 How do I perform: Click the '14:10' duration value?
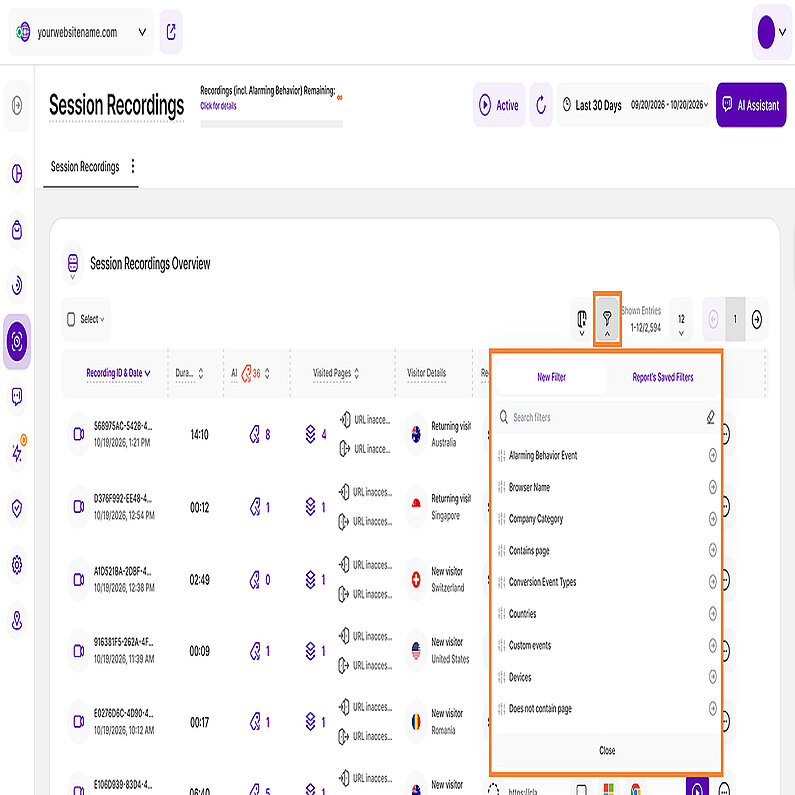(x=199, y=435)
